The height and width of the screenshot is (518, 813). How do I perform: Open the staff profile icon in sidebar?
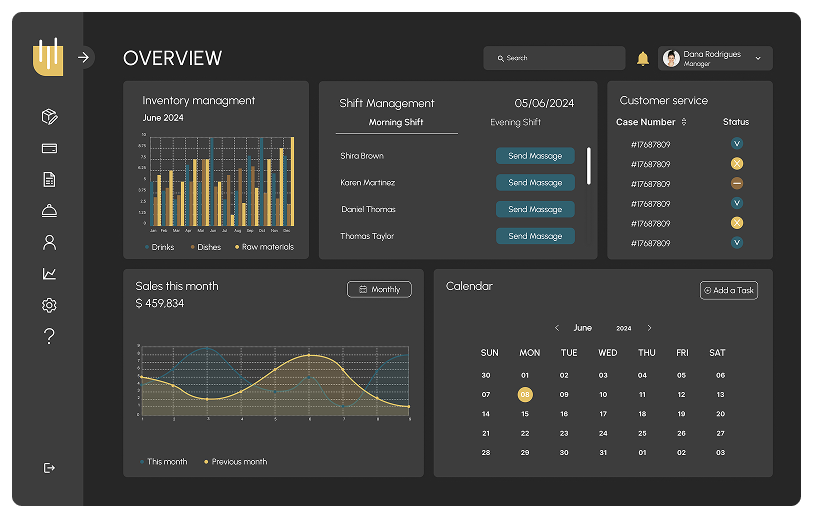[x=49, y=242]
